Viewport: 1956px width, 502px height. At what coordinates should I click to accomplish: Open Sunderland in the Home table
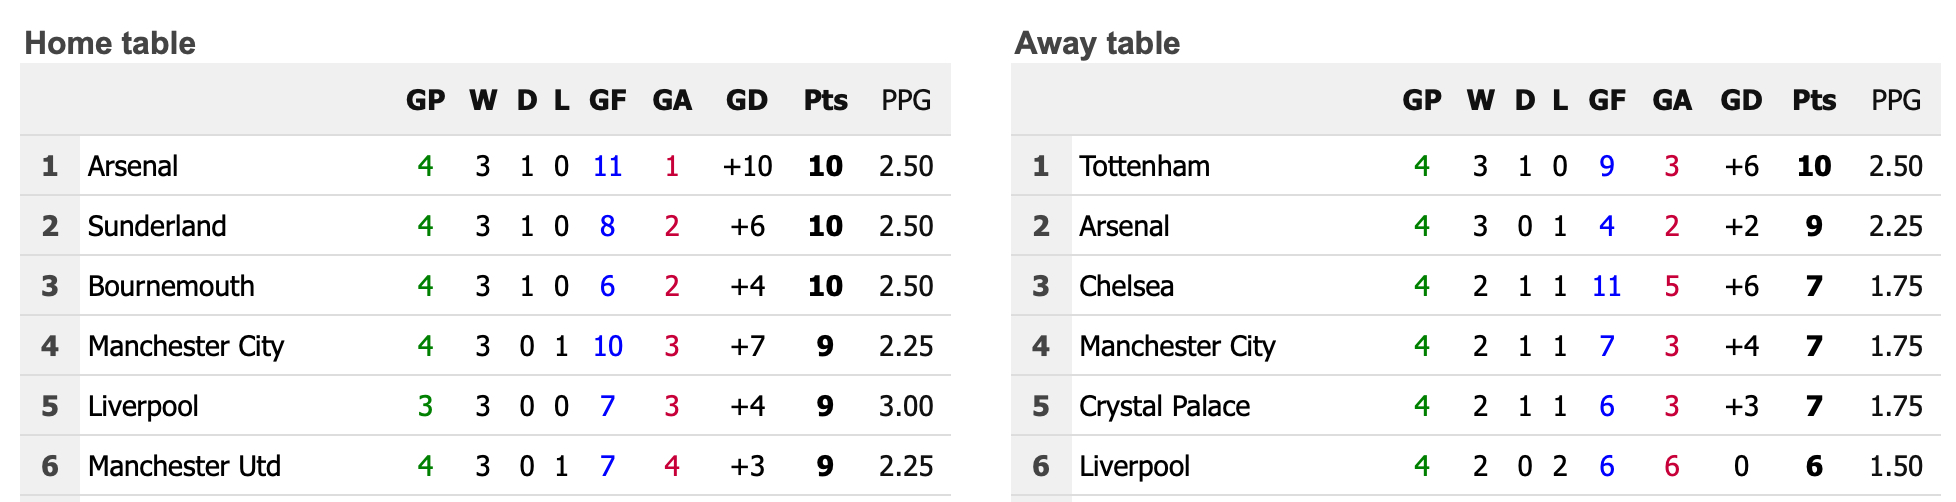[x=157, y=226]
